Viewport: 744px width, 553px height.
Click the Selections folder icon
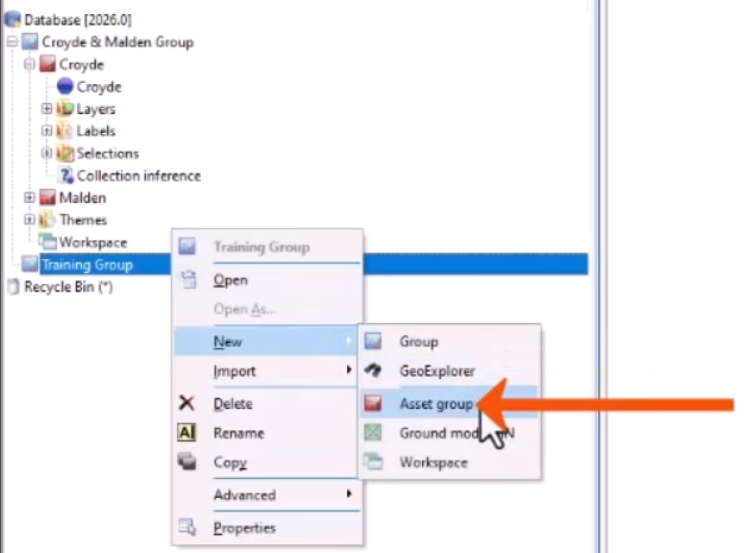point(65,153)
